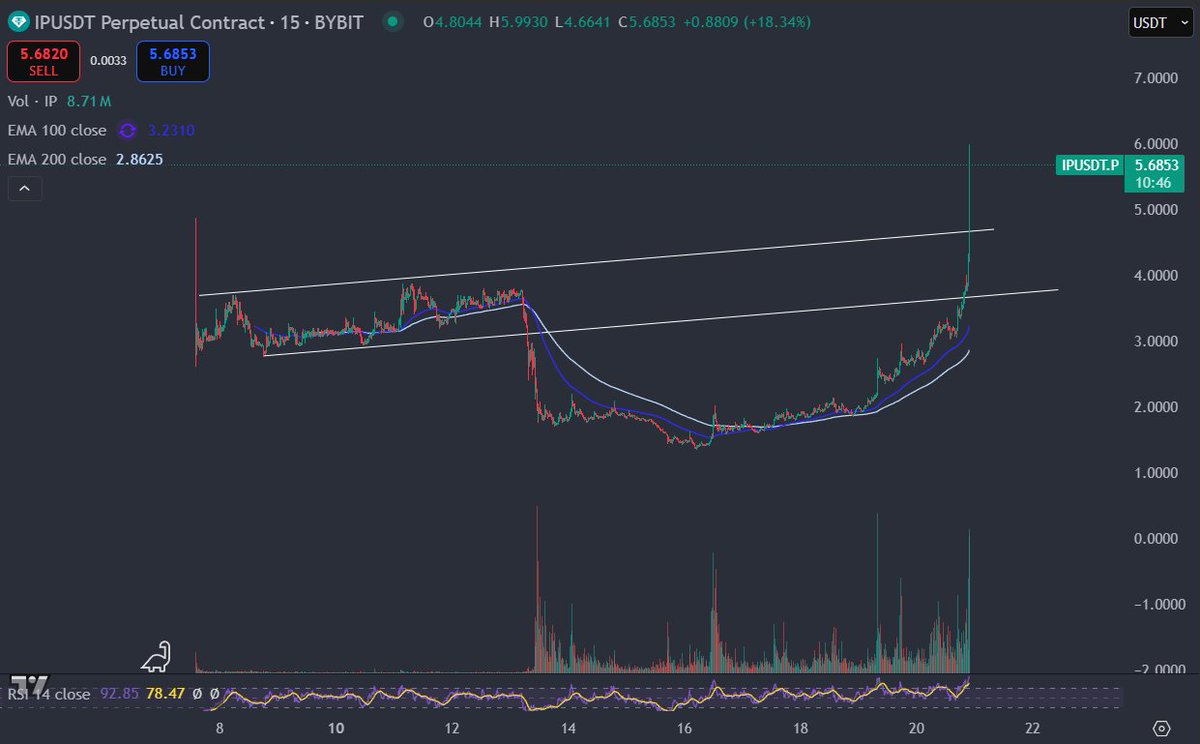Select the EMA 200 close indicator label
The width and height of the screenshot is (1200, 744).
point(57,159)
